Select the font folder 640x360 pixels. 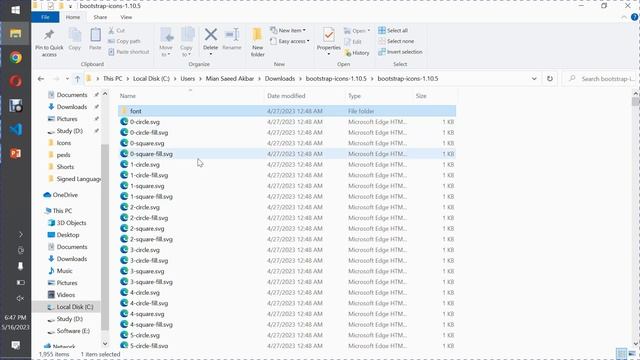coord(287,111)
